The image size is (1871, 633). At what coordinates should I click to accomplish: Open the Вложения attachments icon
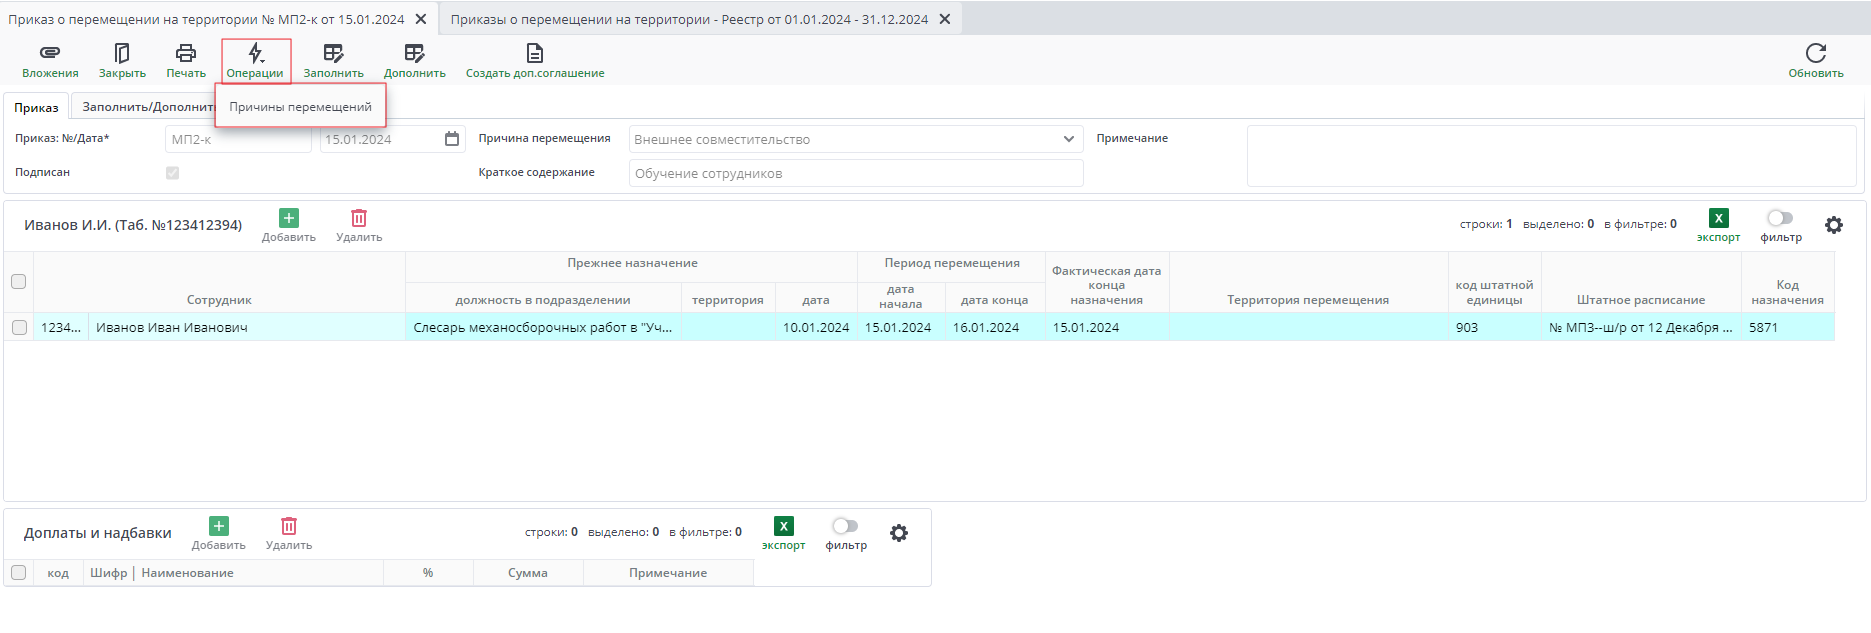pyautogui.click(x=50, y=54)
